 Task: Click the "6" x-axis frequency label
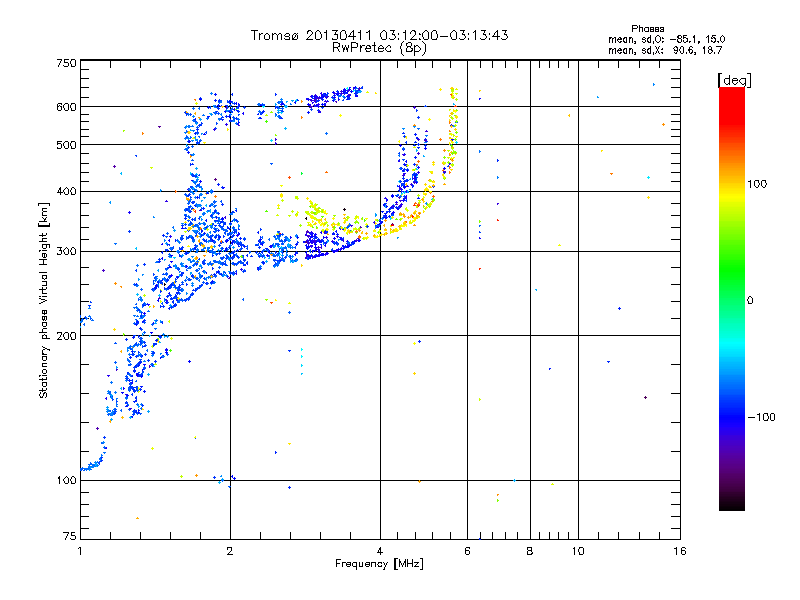click(x=467, y=551)
